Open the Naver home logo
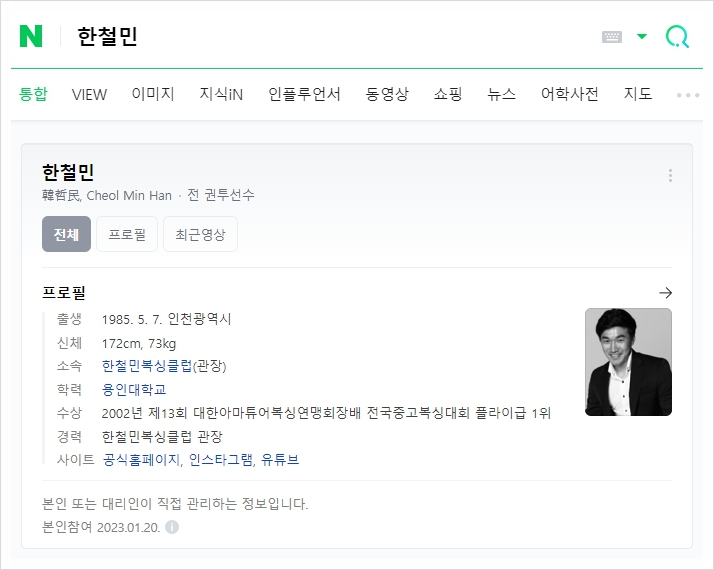The image size is (714, 570). click(x=31, y=36)
